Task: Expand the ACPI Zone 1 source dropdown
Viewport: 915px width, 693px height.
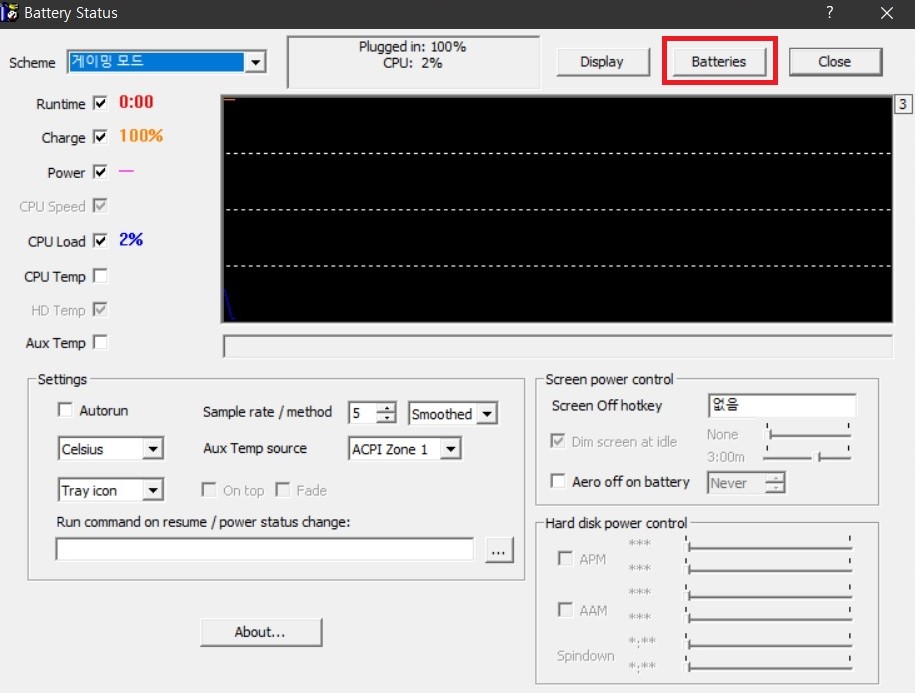Action: (450, 449)
